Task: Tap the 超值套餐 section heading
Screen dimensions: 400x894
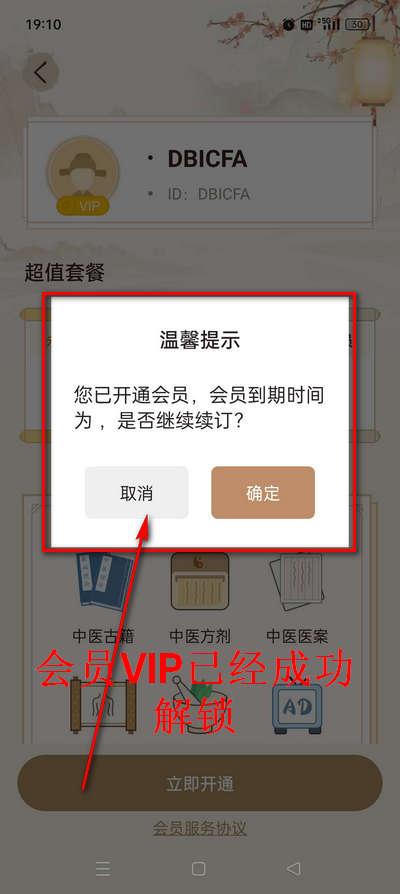Action: click(64, 273)
